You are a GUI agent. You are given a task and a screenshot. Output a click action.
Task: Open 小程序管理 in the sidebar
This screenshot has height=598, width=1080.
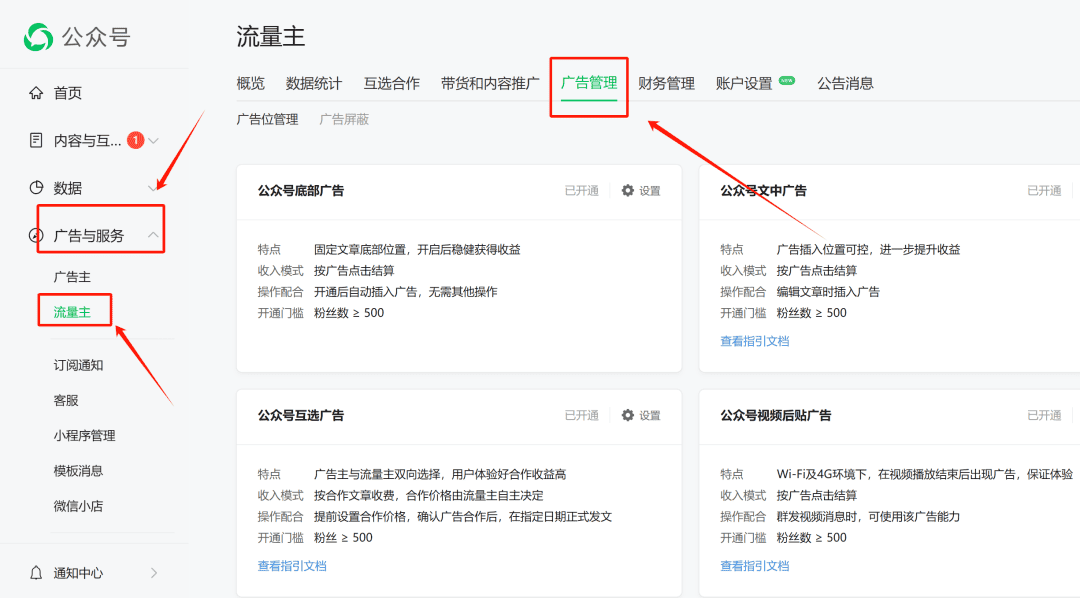85,435
